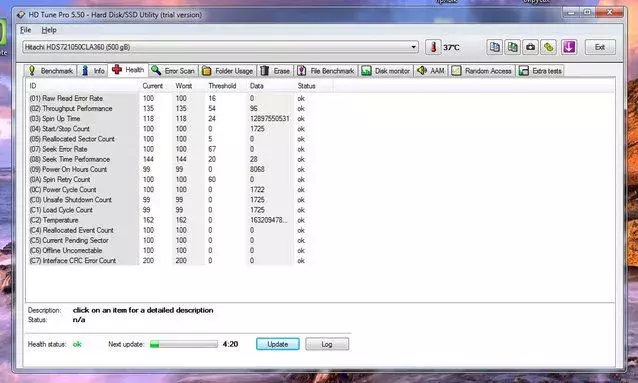Open the File menu
This screenshot has width=638, height=383.
coord(25,30)
